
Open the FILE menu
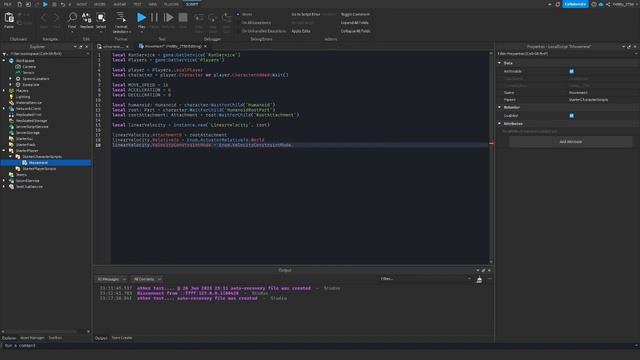(x=7, y=4)
